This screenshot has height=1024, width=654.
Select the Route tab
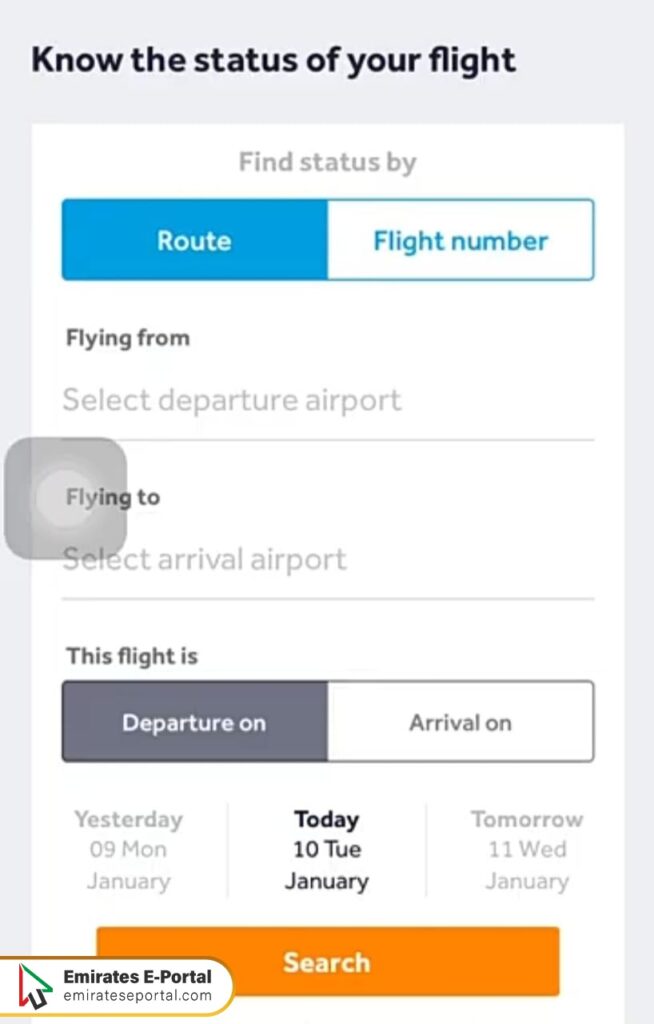[x=195, y=240]
